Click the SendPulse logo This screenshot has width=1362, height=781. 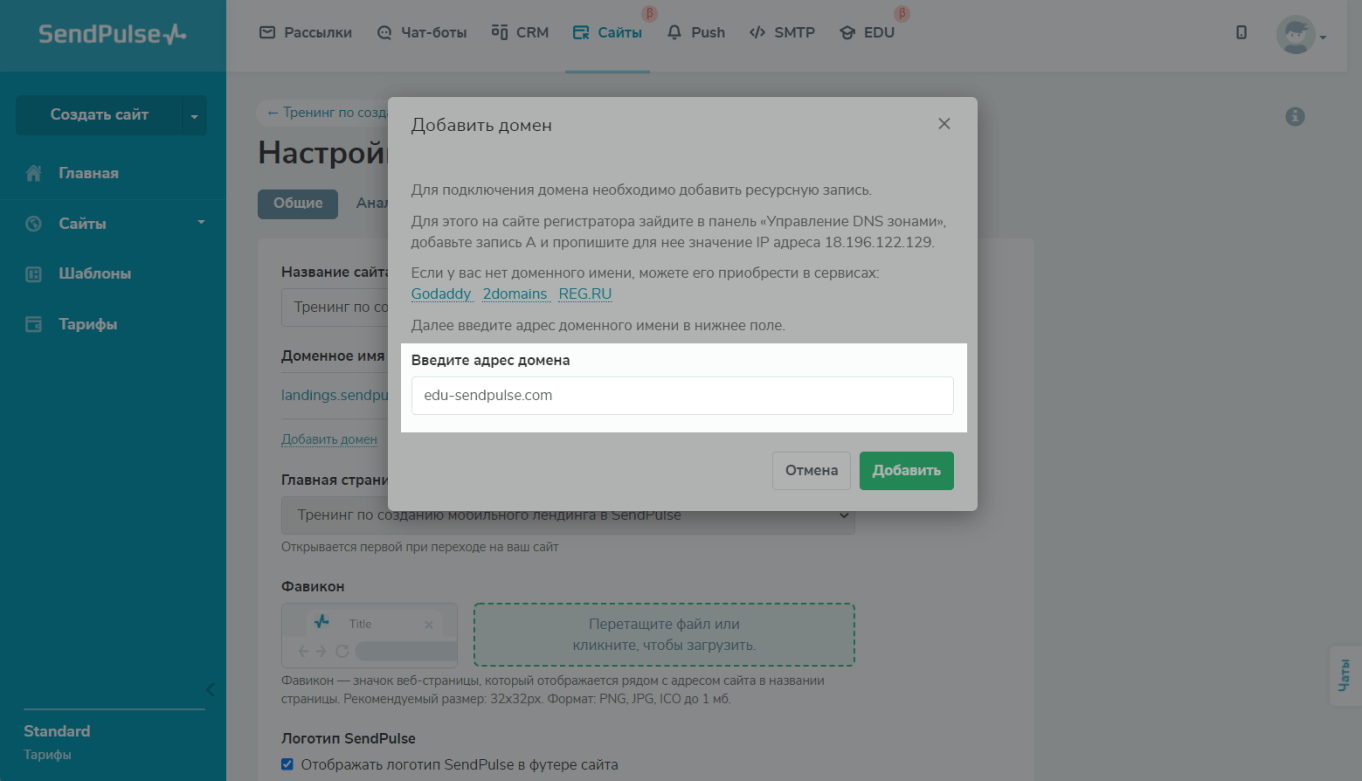[112, 34]
